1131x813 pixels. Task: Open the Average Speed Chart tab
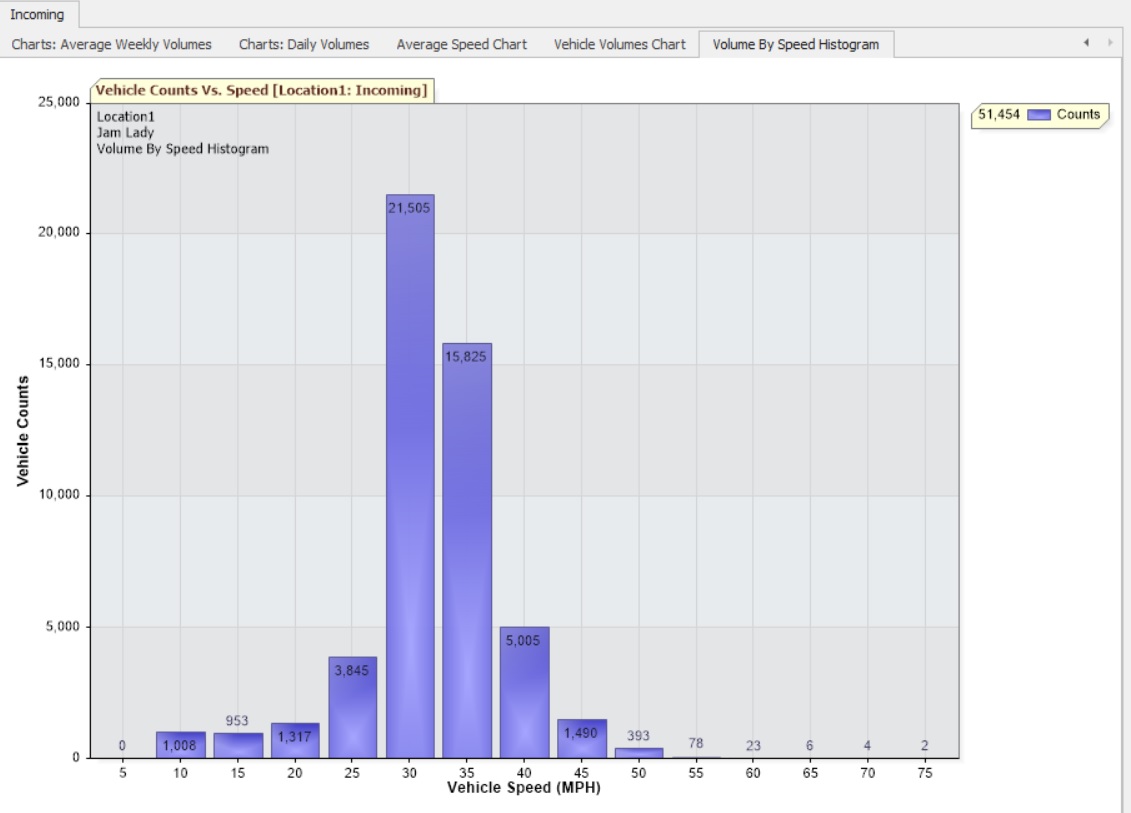point(462,44)
